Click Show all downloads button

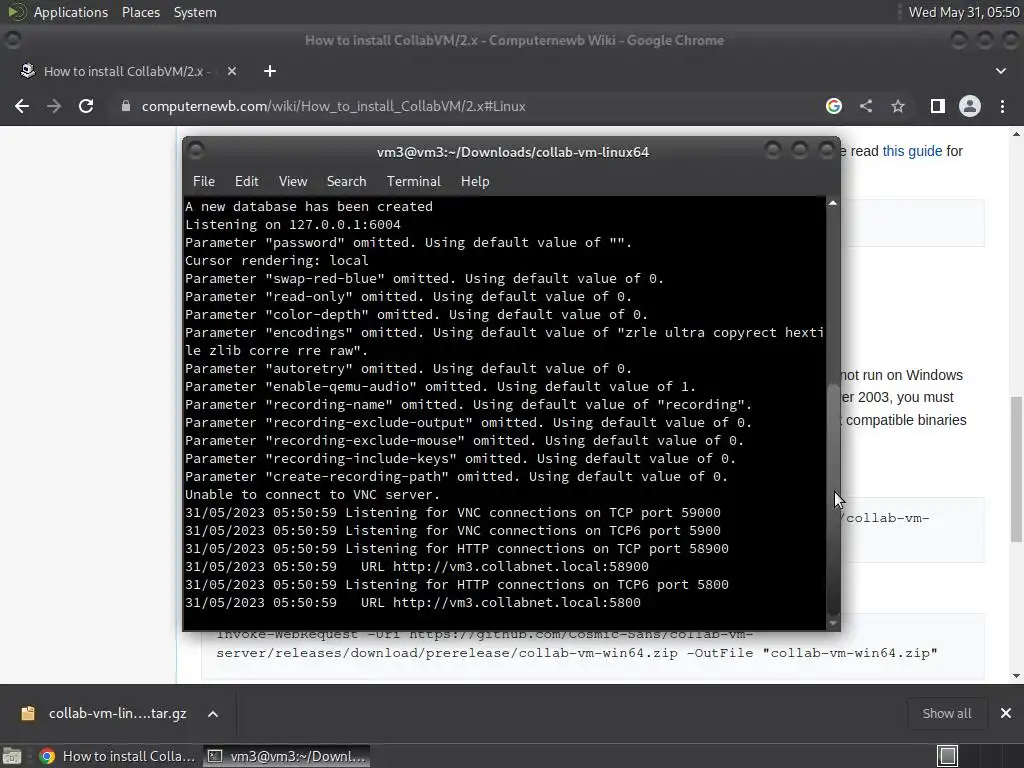(x=946, y=713)
